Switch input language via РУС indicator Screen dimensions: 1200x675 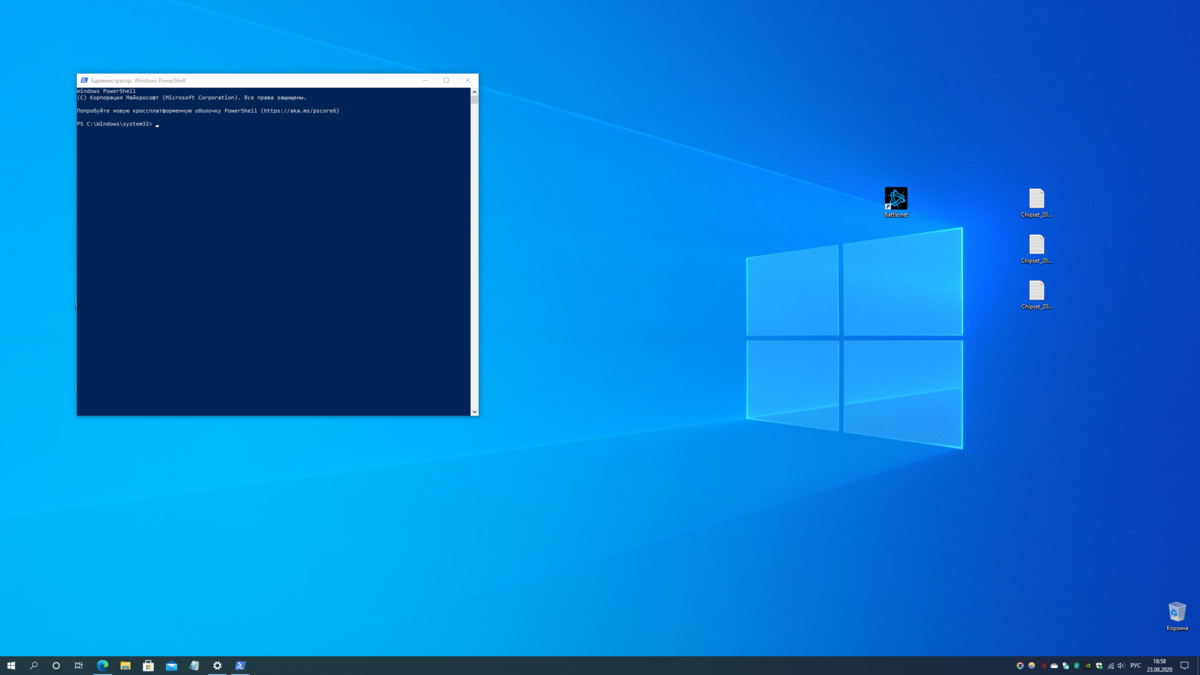(1136, 666)
